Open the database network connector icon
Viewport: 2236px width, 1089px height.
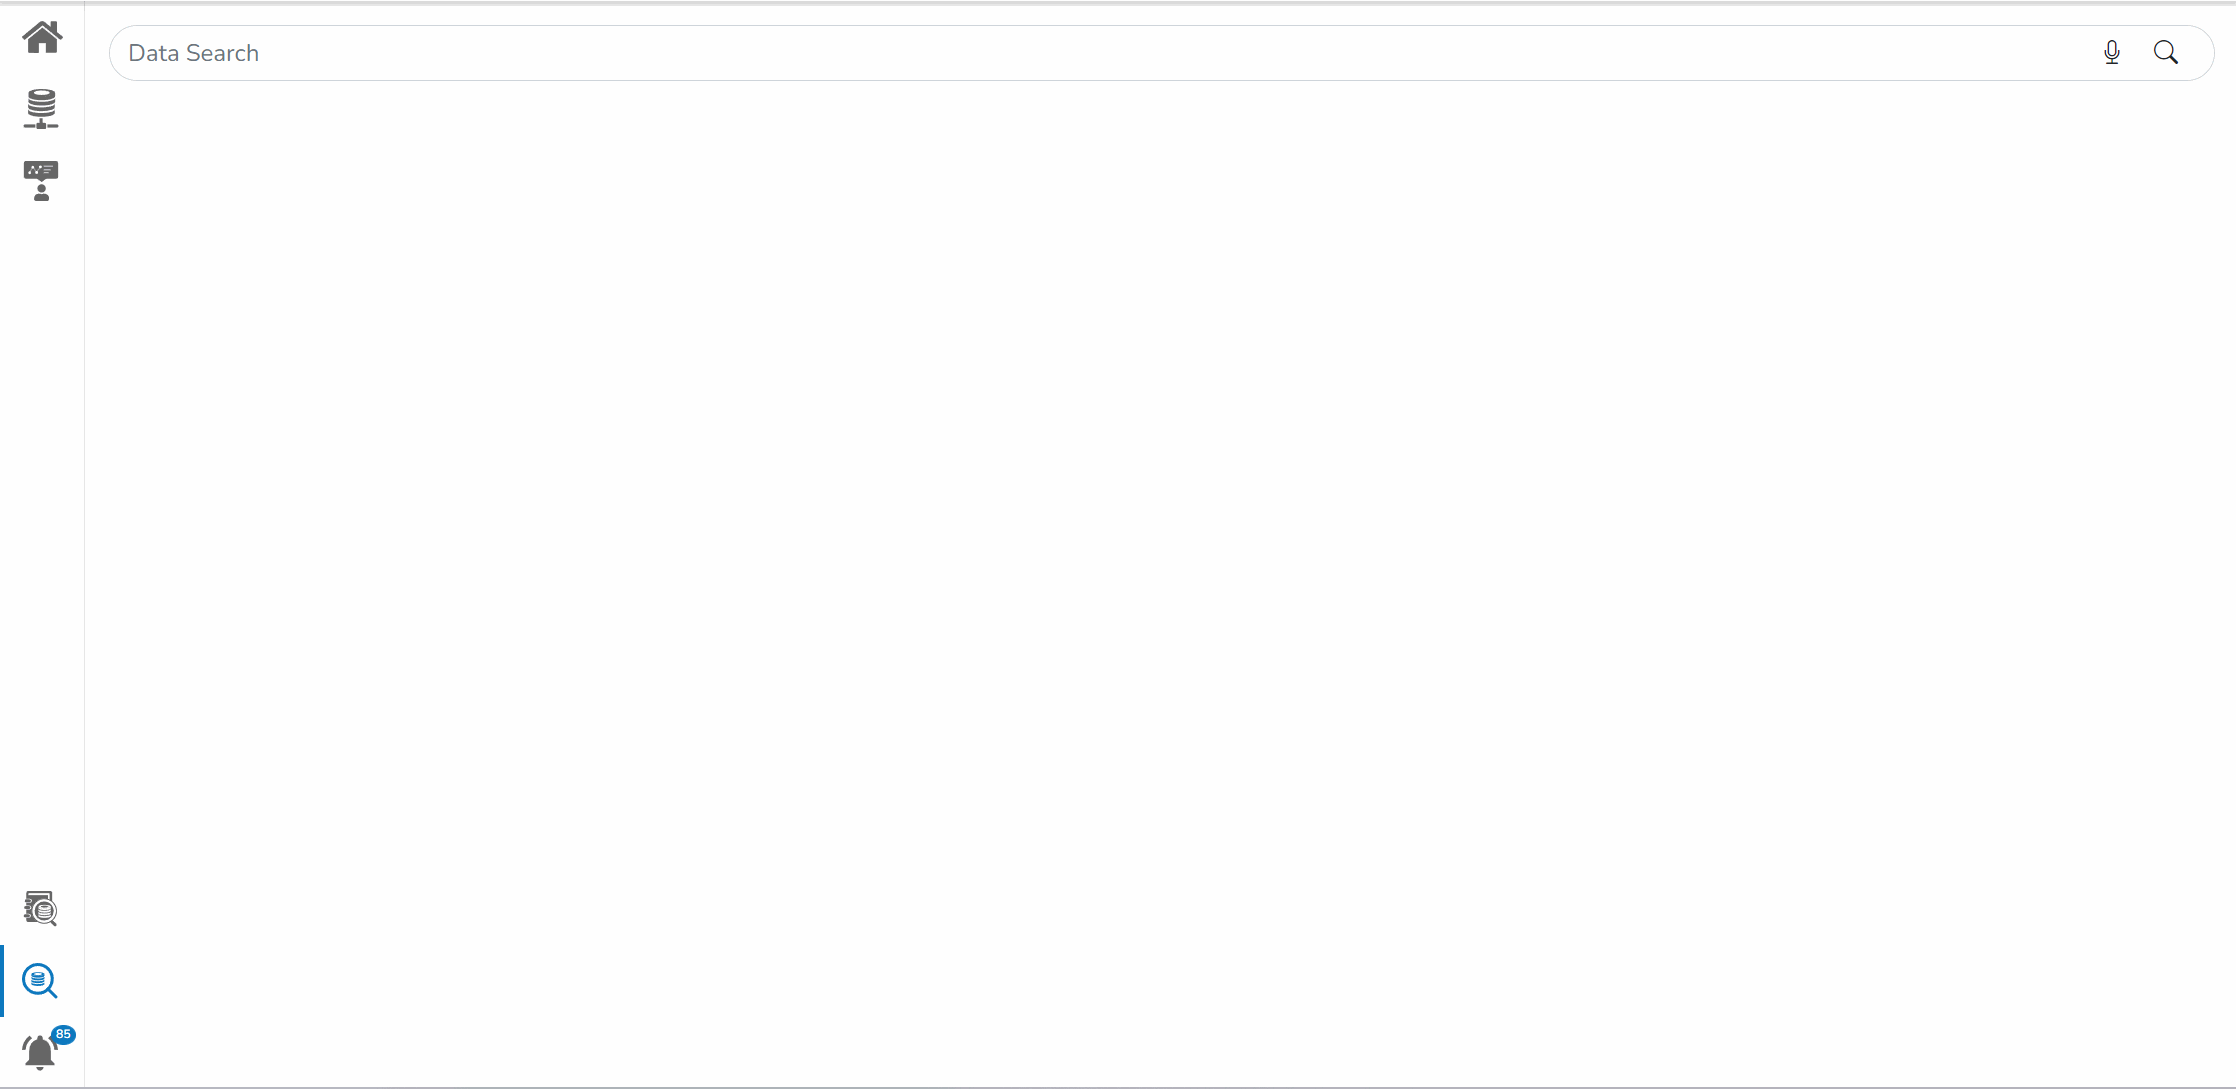coord(41,109)
